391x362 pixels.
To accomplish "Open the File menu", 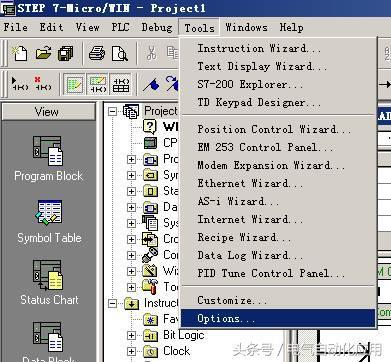I will pos(16,27).
